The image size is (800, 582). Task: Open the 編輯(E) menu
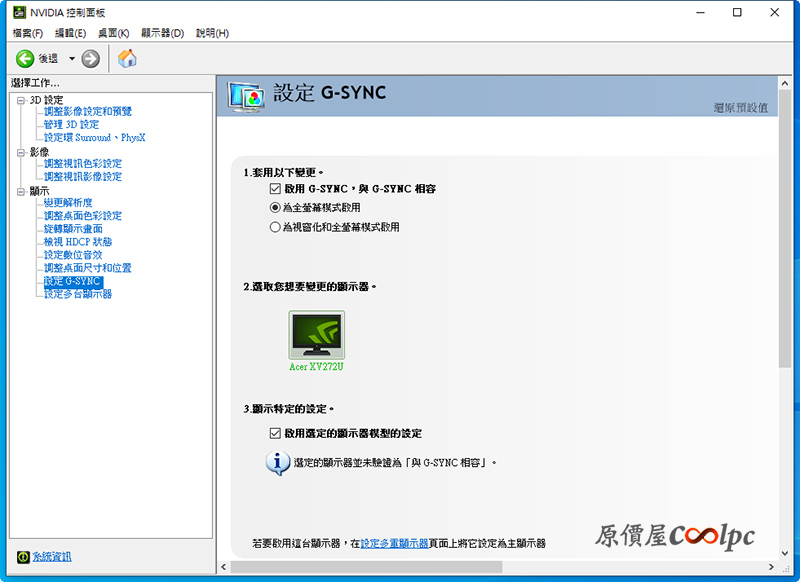click(70, 33)
